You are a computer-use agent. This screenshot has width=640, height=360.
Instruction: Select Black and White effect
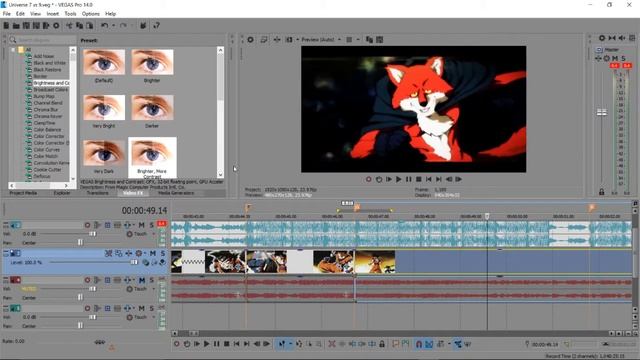point(49,63)
